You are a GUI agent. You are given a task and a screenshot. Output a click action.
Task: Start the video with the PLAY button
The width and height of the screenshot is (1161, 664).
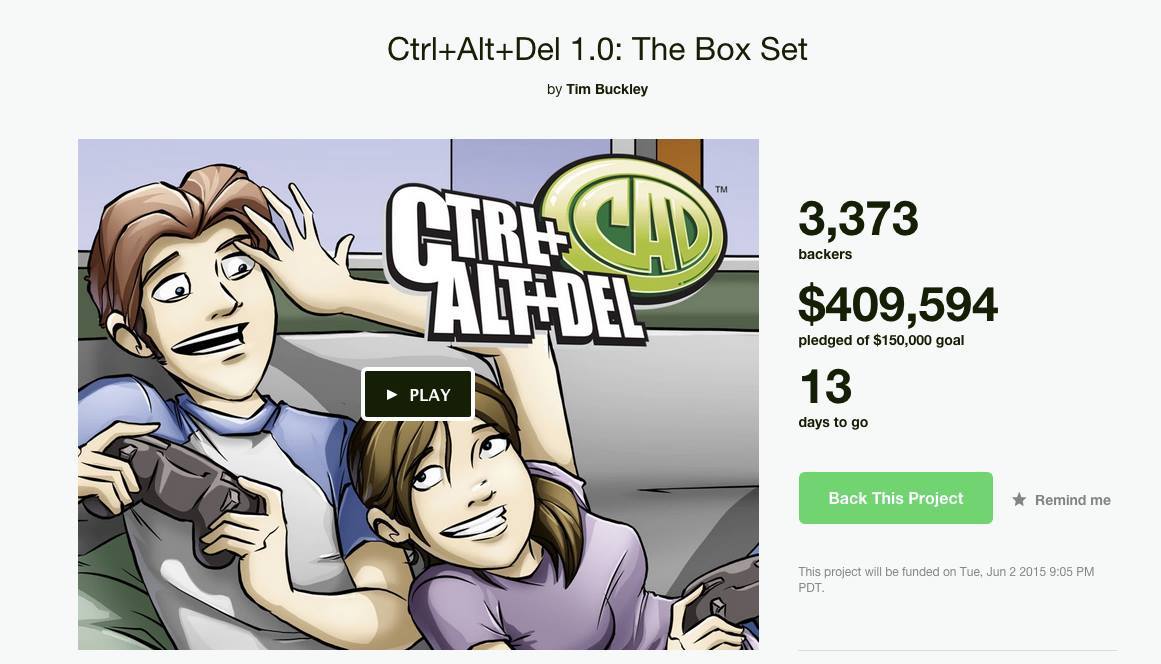pyautogui.click(x=418, y=395)
